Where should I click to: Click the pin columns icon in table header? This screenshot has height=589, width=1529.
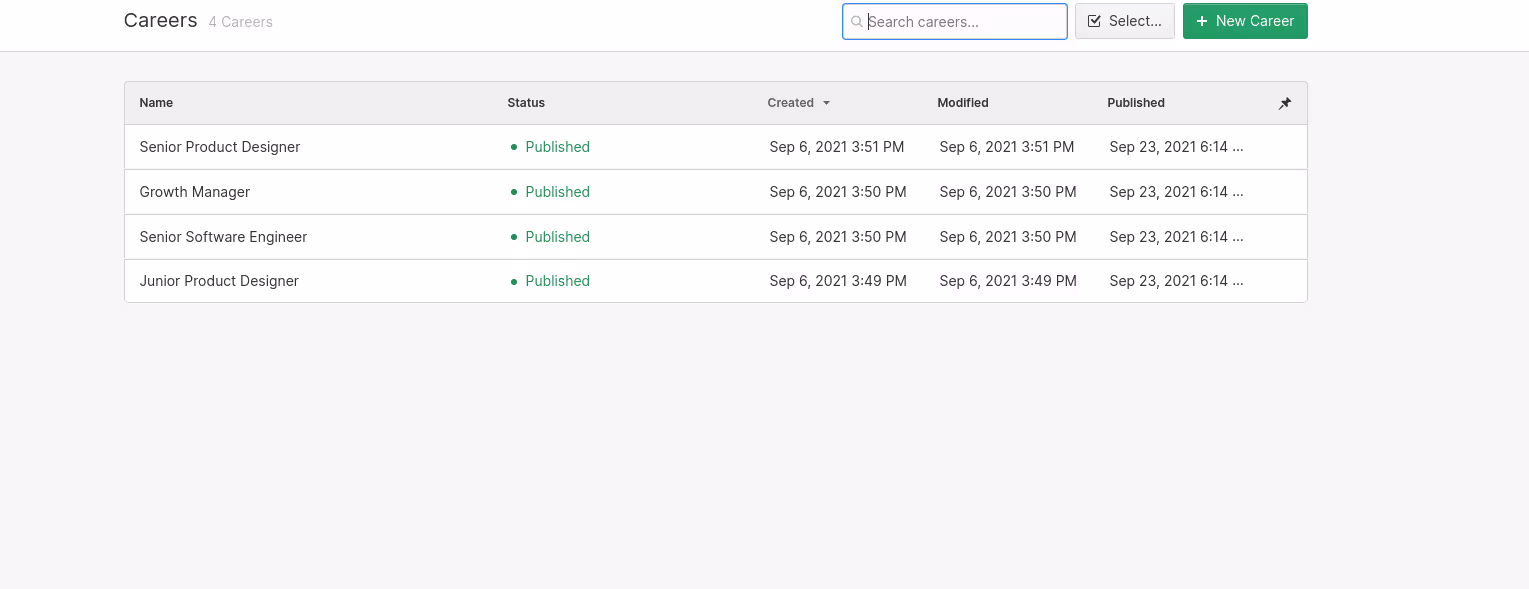point(1285,103)
